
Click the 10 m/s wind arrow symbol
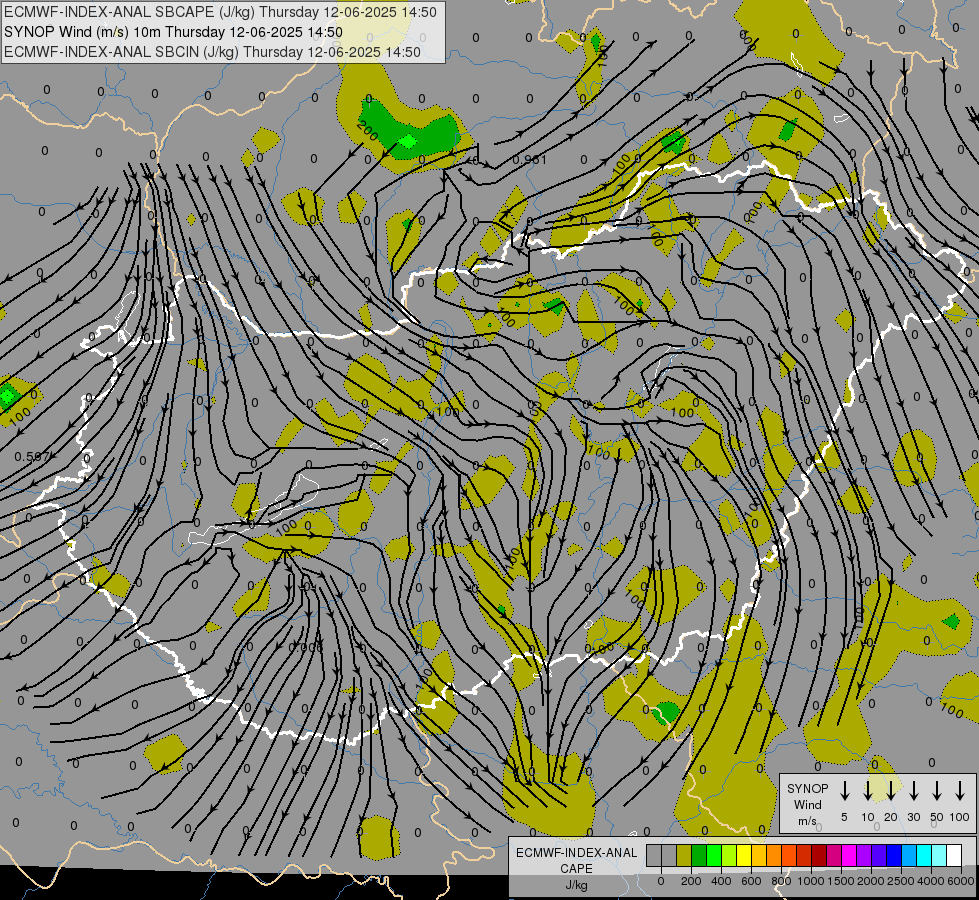pos(868,791)
